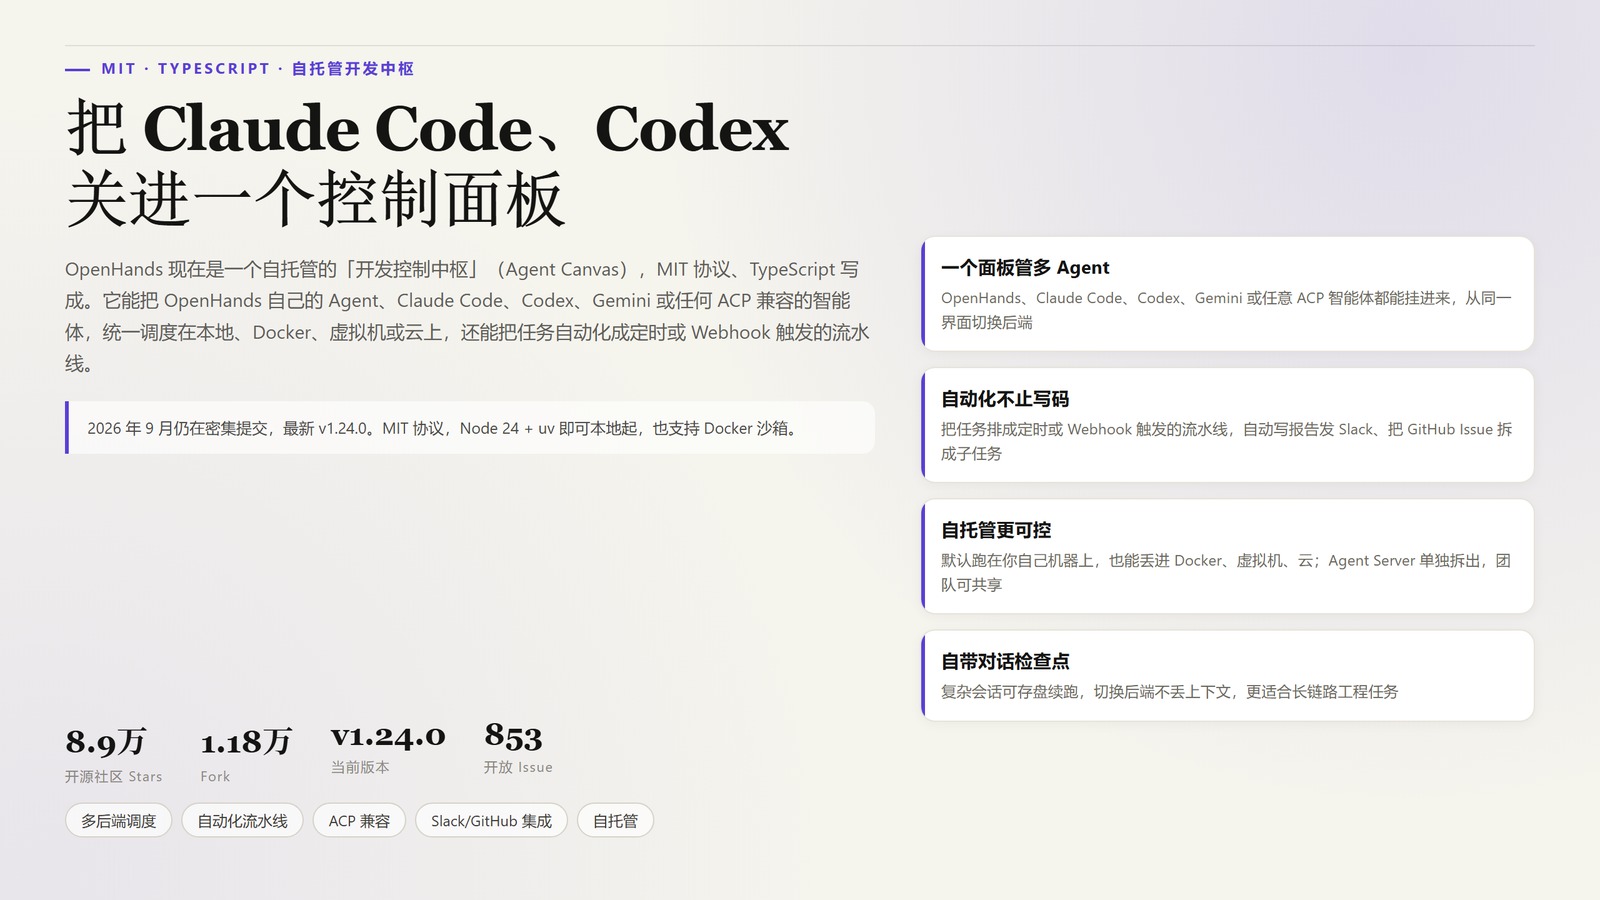
Task: Open the 自托管更可控 card
Action: coord(1227,556)
